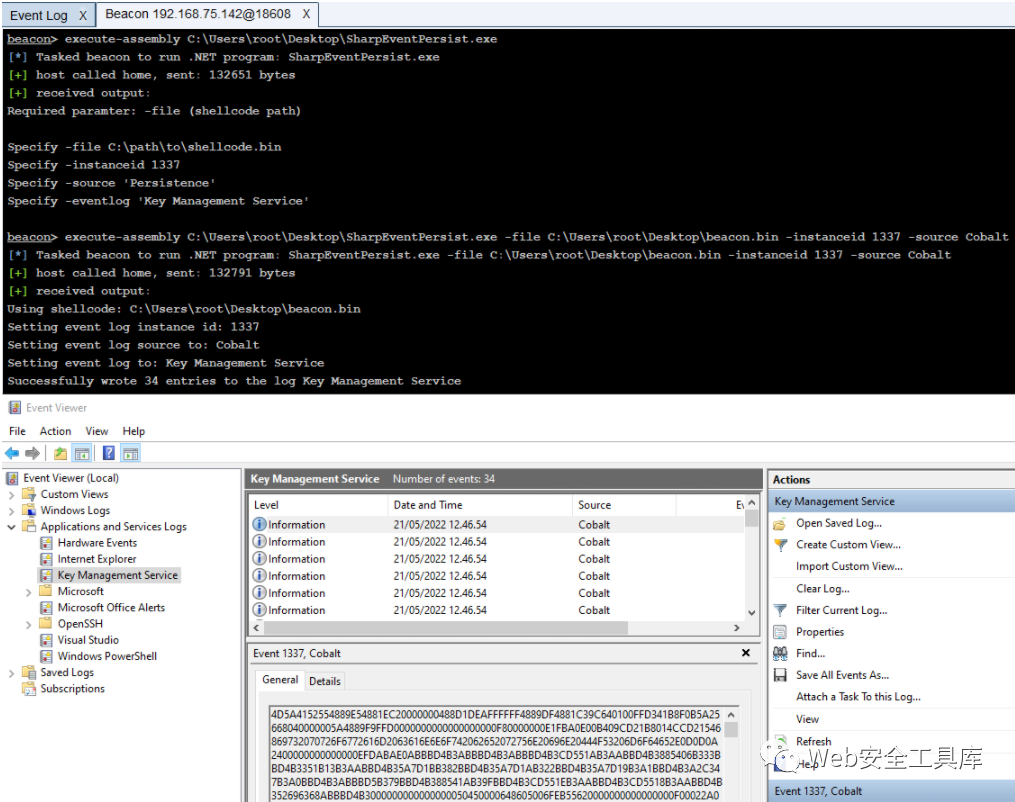Screen dimensions: 1015x802
Task: Click the Open Saved Log folder icon
Action: coord(780,524)
